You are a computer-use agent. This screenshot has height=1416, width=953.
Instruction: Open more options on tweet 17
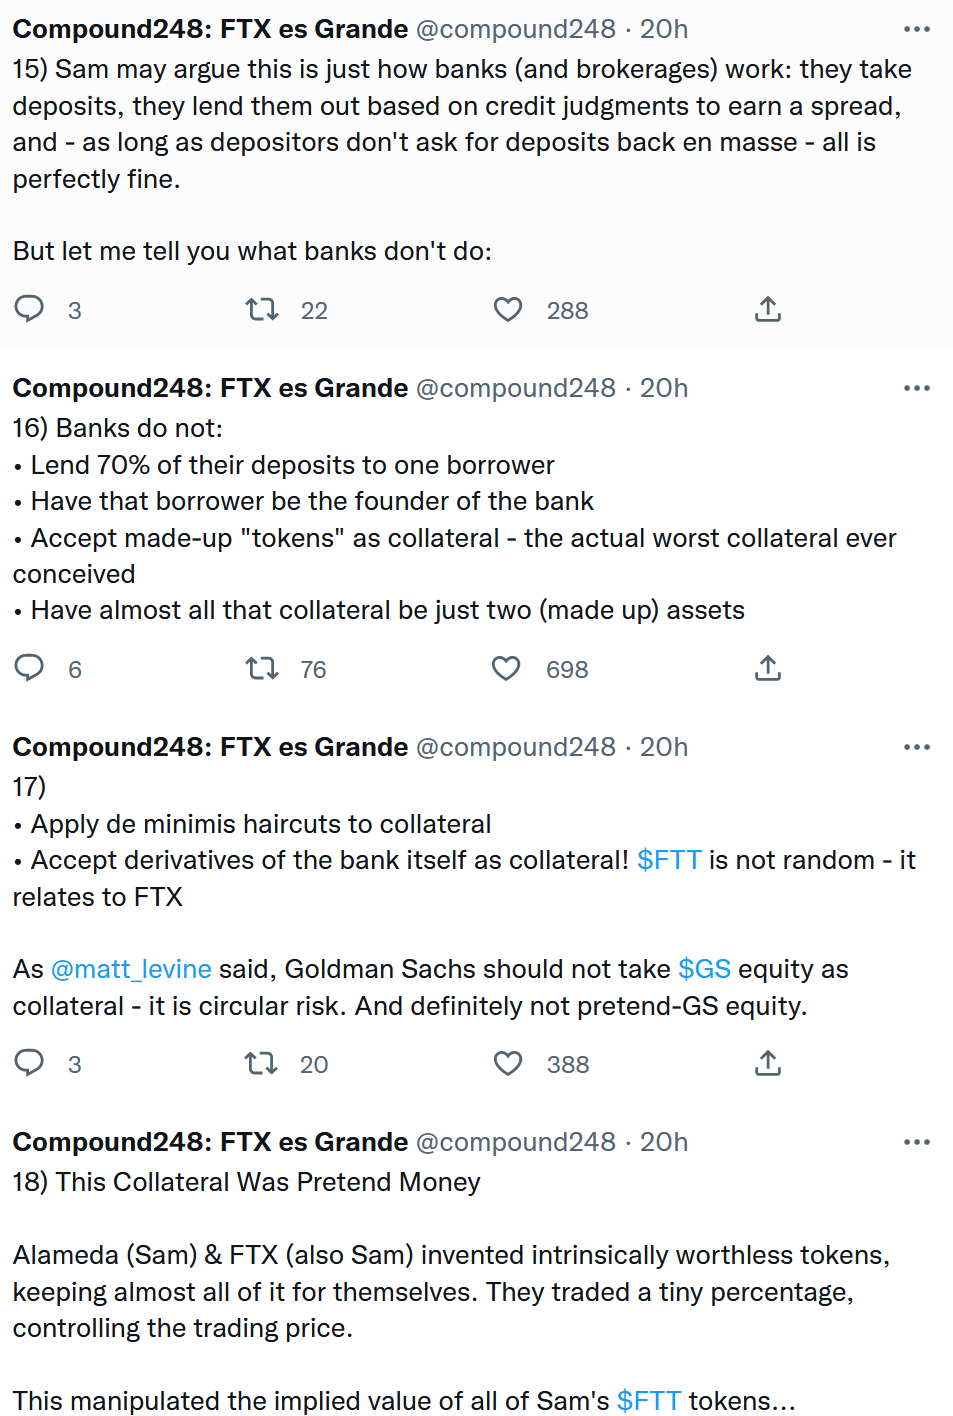coord(916,747)
